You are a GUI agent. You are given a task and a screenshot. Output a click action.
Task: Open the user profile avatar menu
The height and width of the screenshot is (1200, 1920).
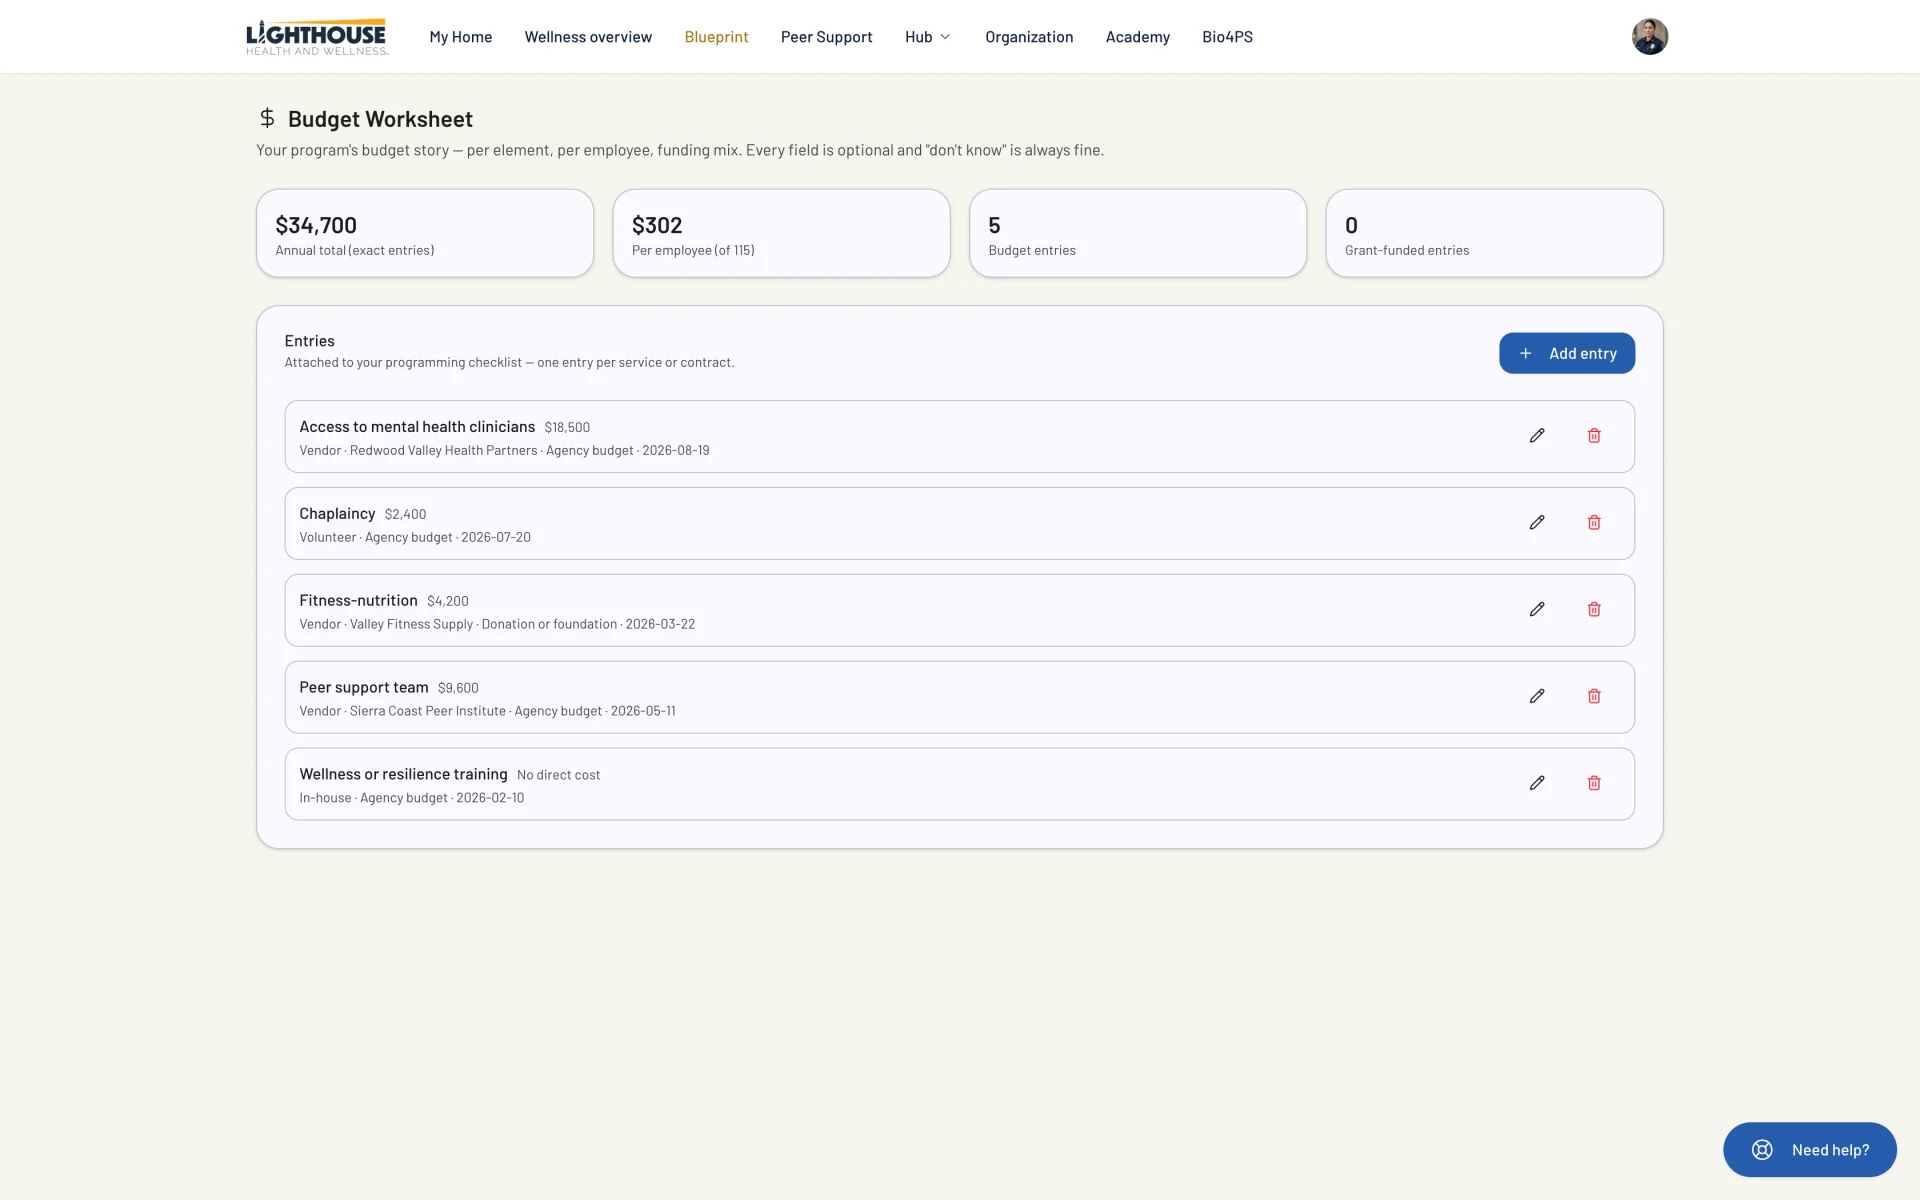[1649, 37]
